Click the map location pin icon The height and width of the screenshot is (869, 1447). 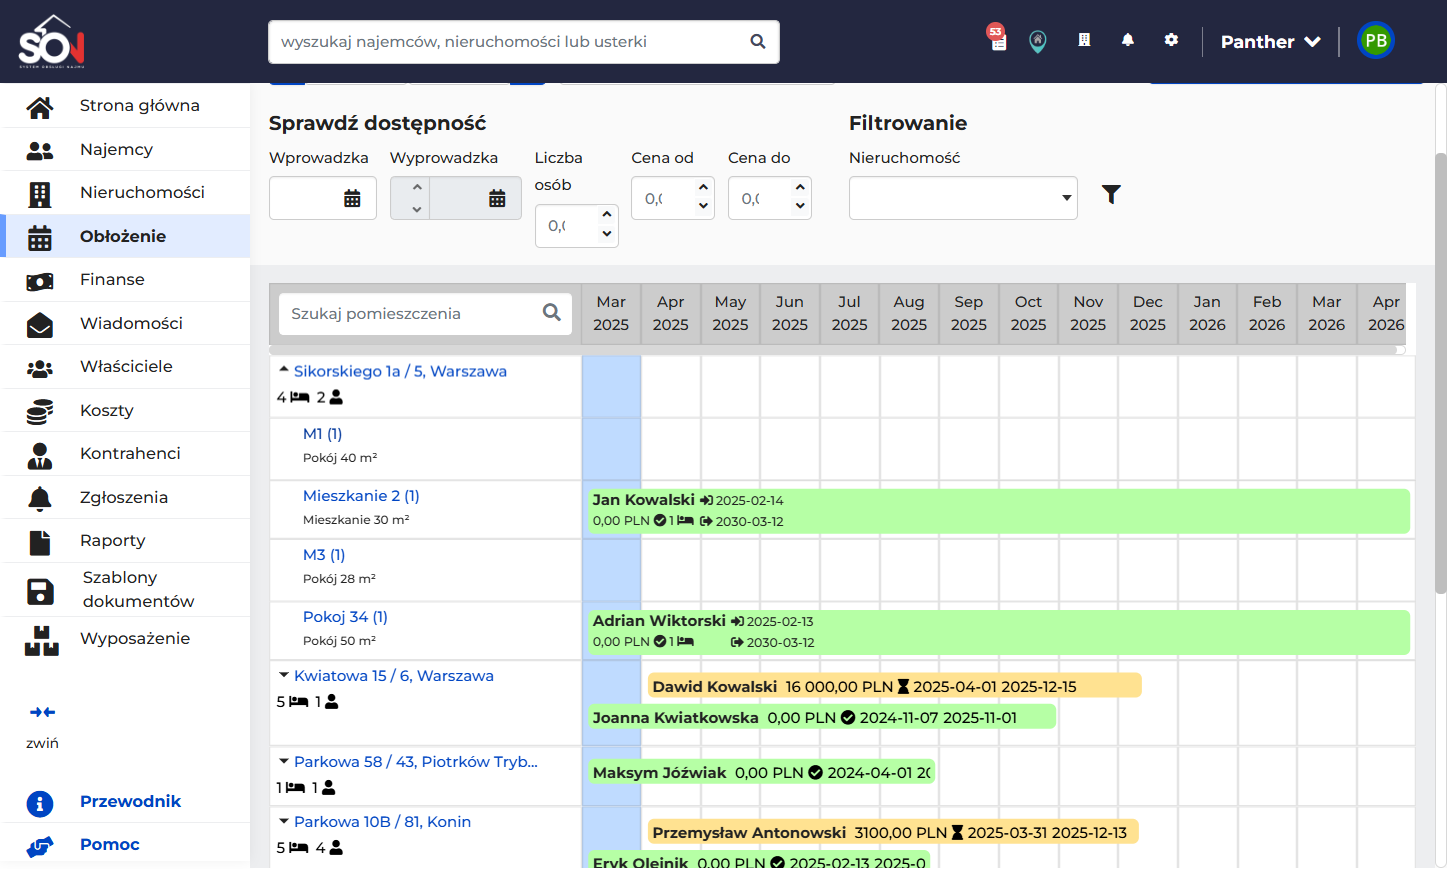(x=1038, y=42)
